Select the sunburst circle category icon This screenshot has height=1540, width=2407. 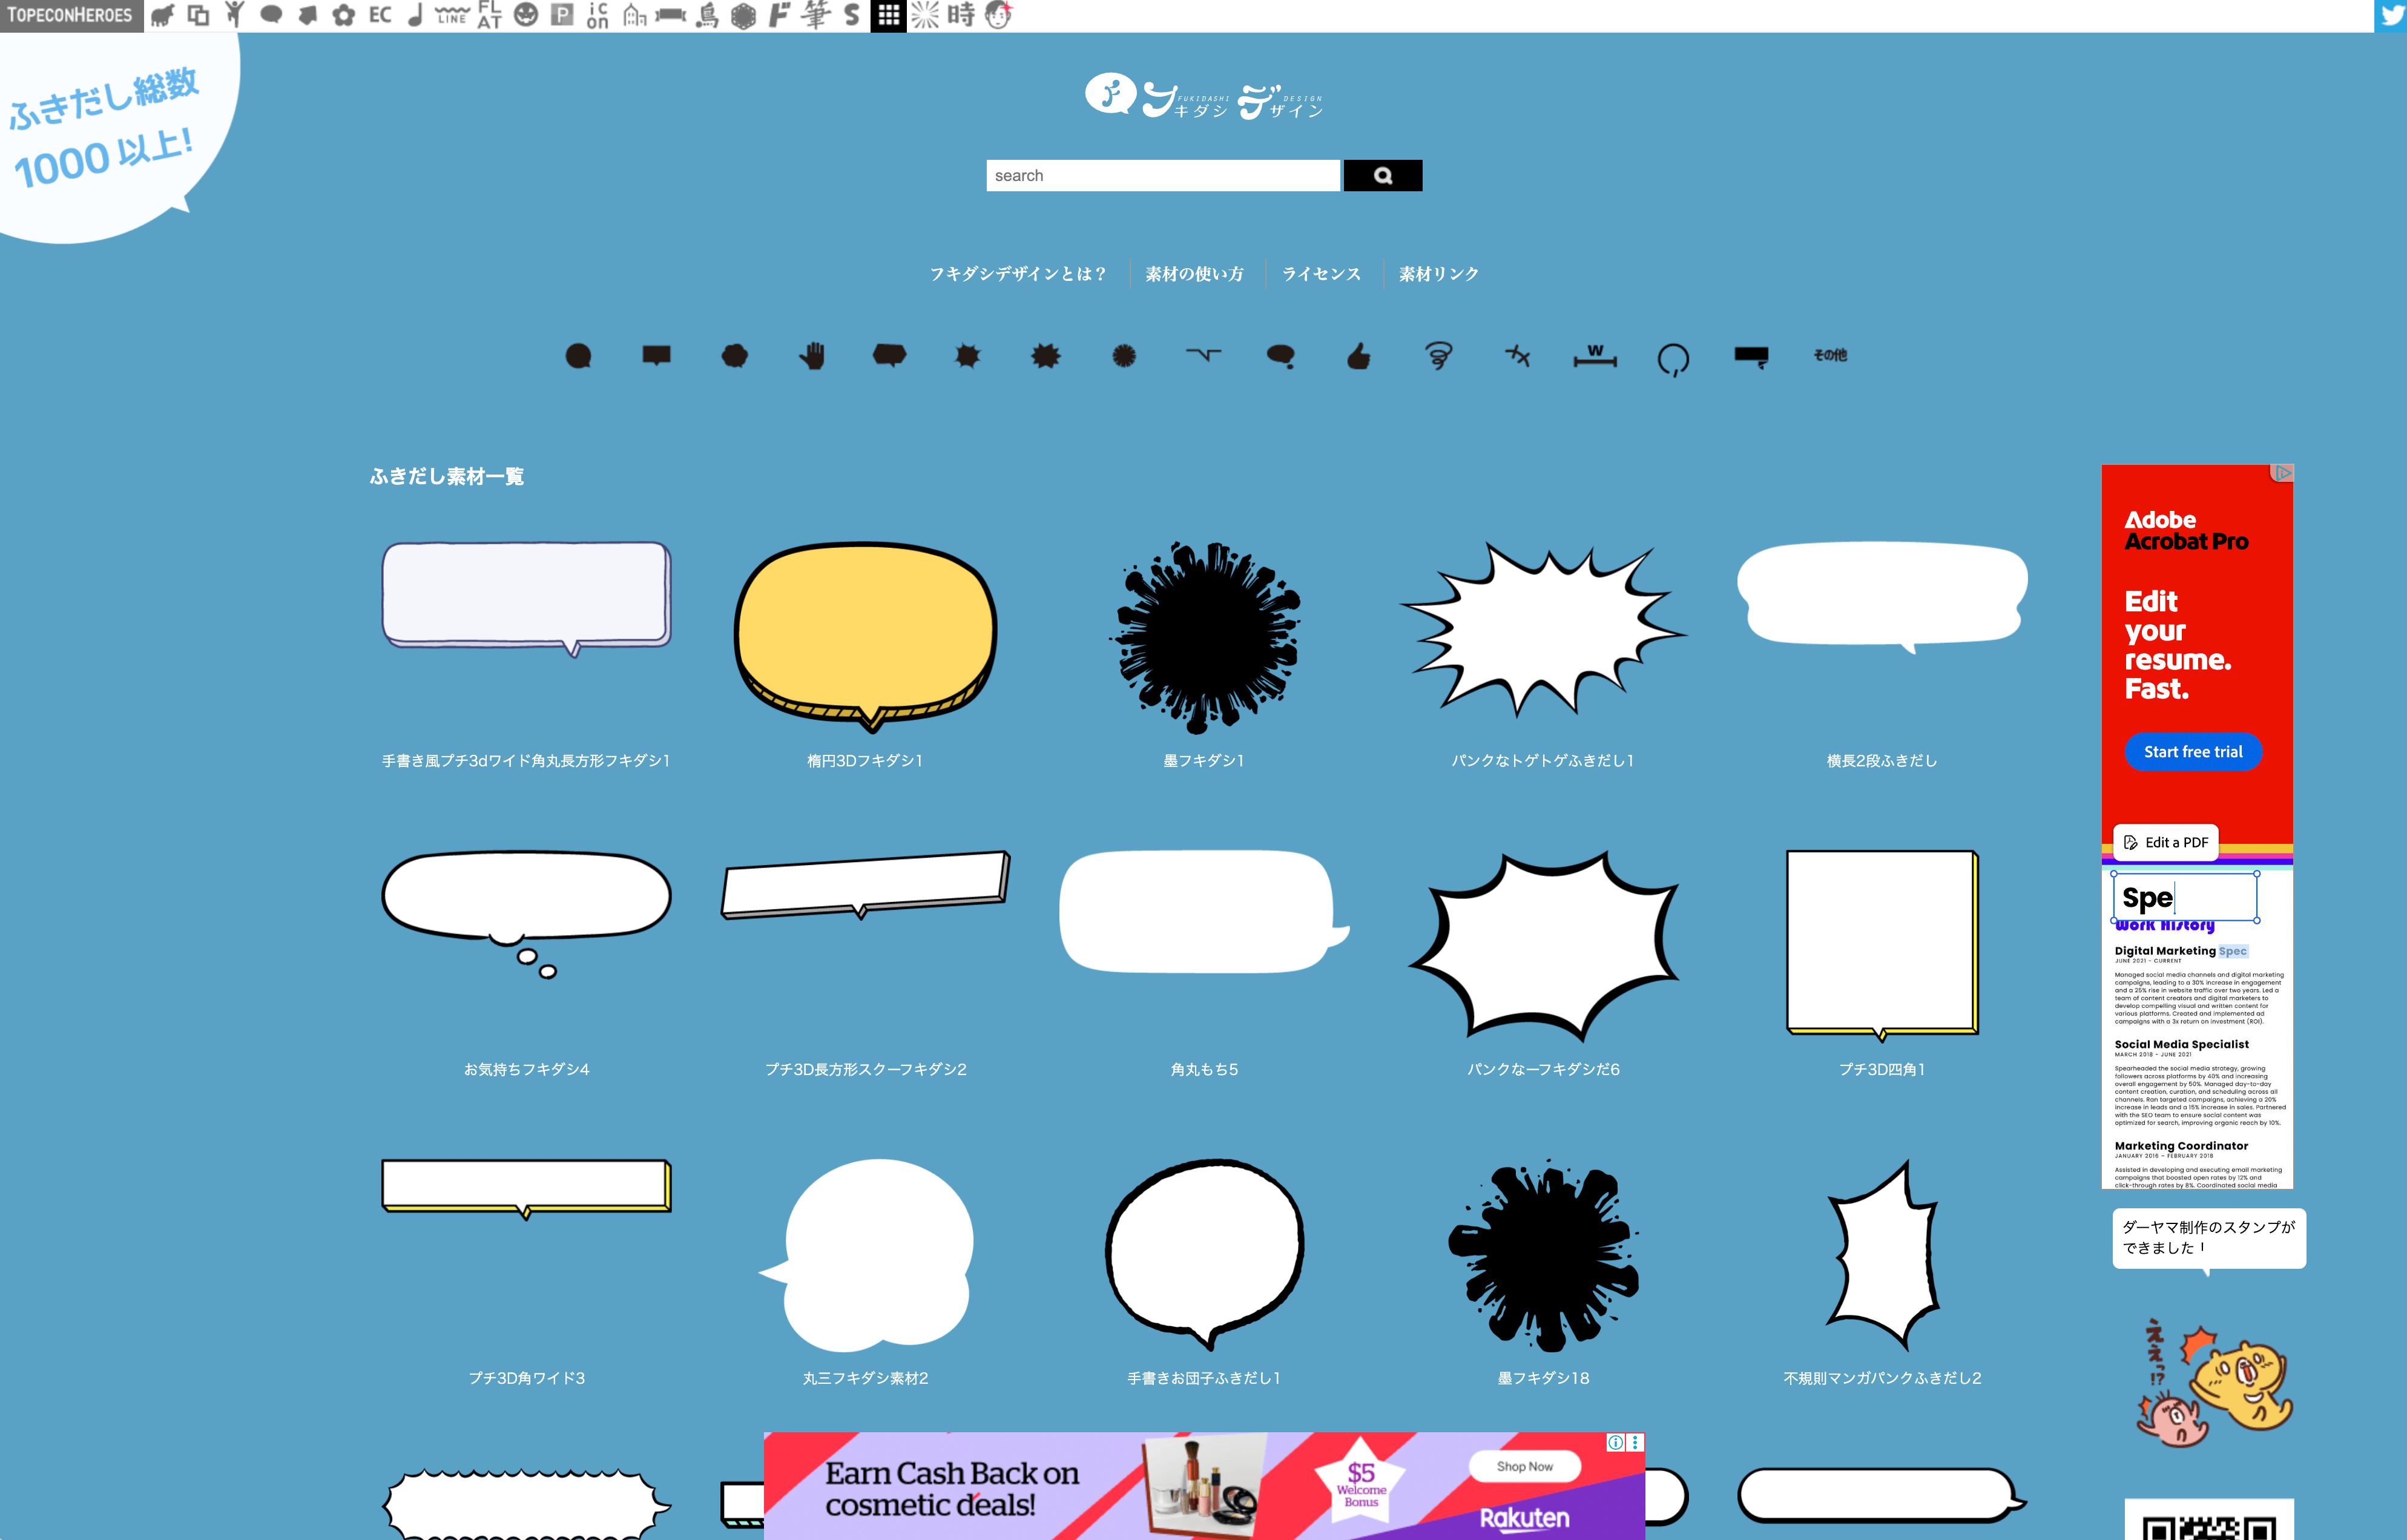tap(1124, 356)
